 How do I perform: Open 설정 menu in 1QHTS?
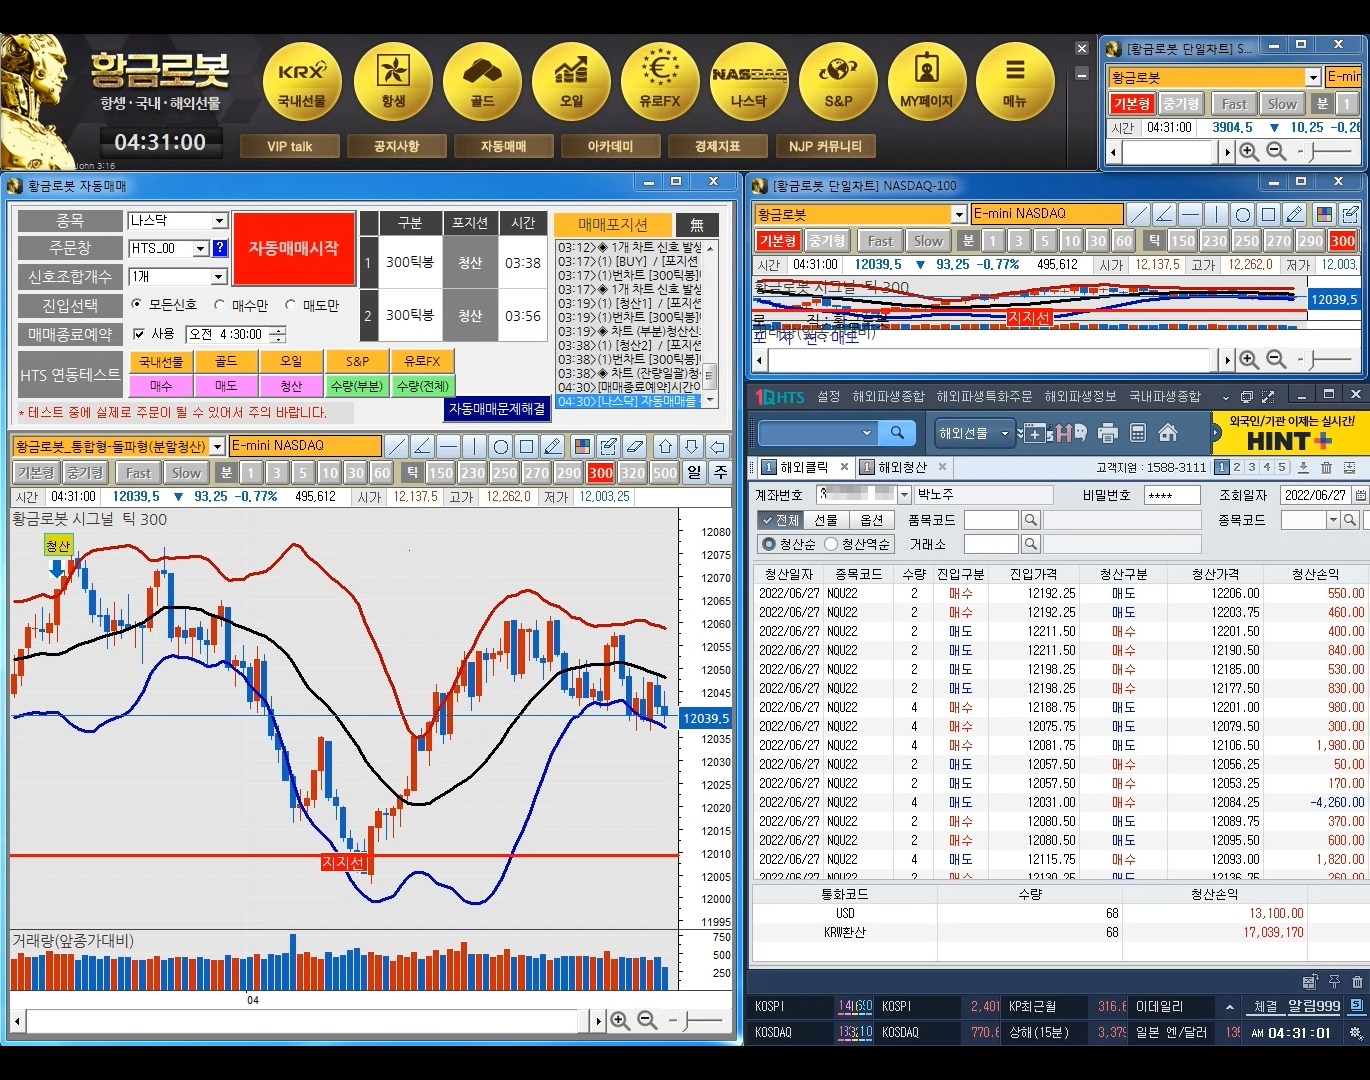(x=828, y=397)
